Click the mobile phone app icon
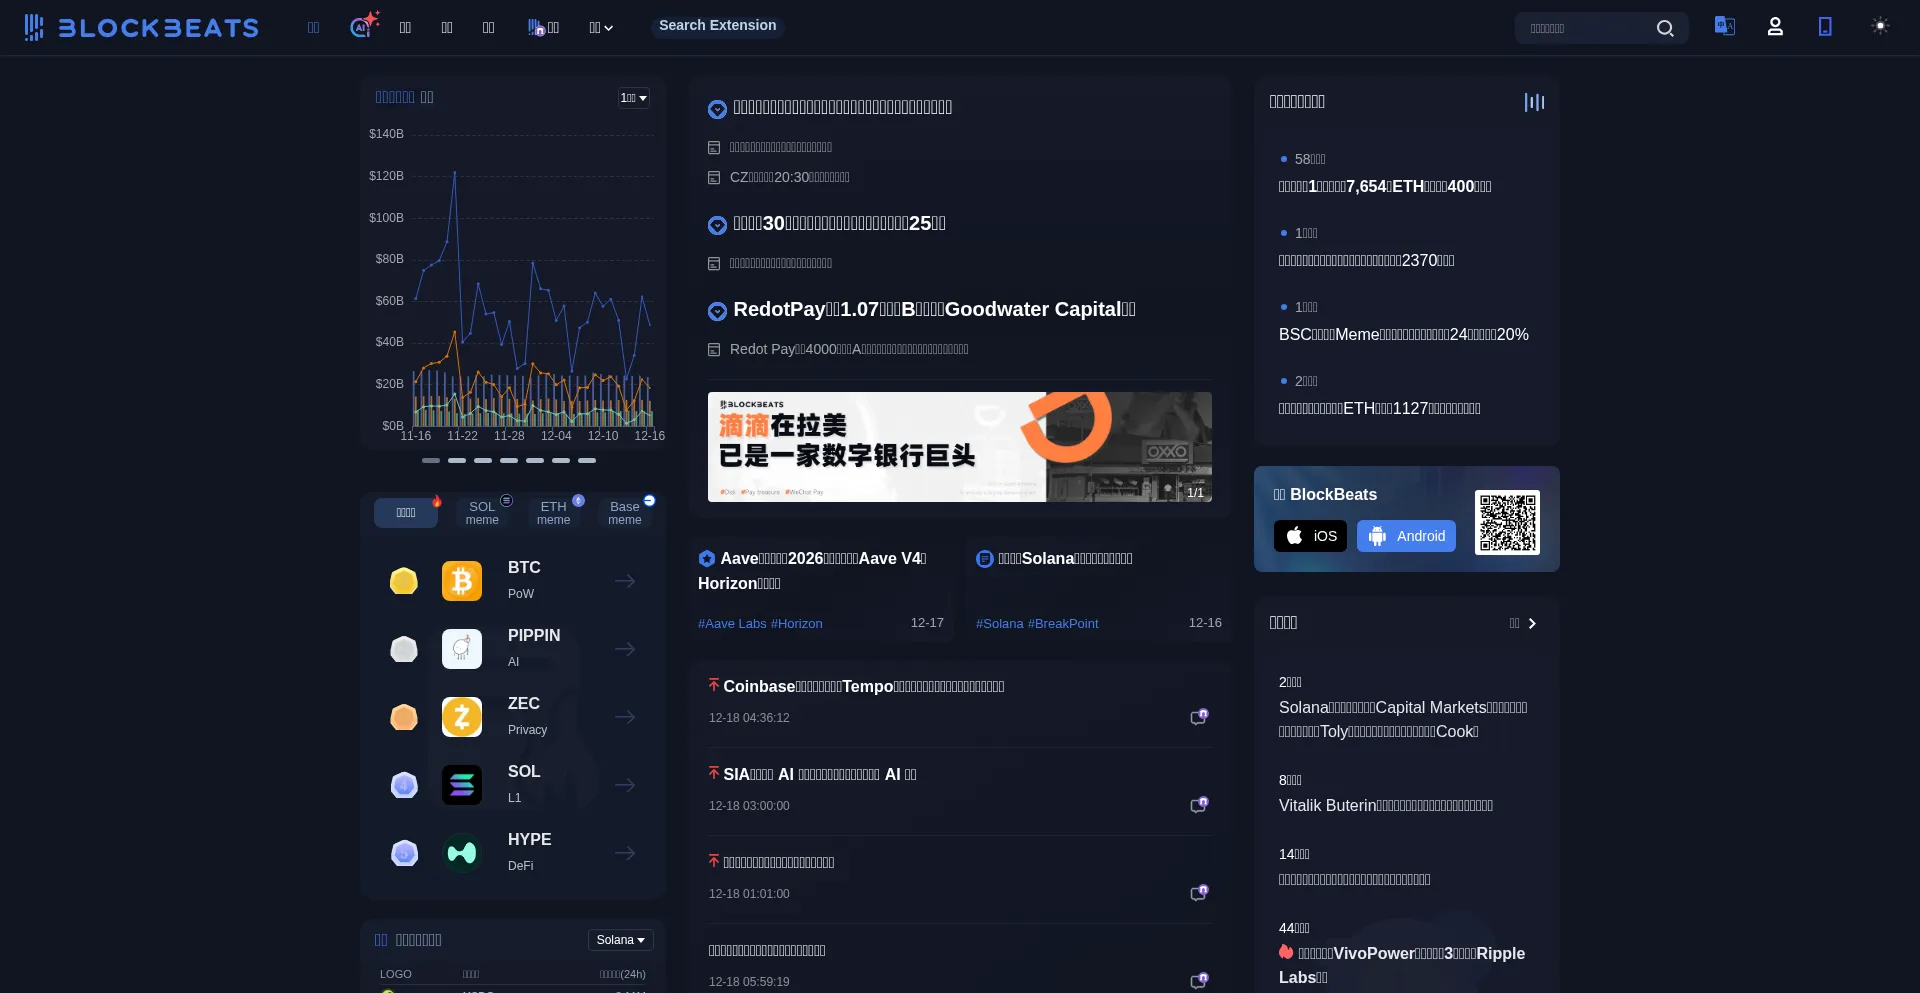1920x993 pixels. pos(1825,27)
